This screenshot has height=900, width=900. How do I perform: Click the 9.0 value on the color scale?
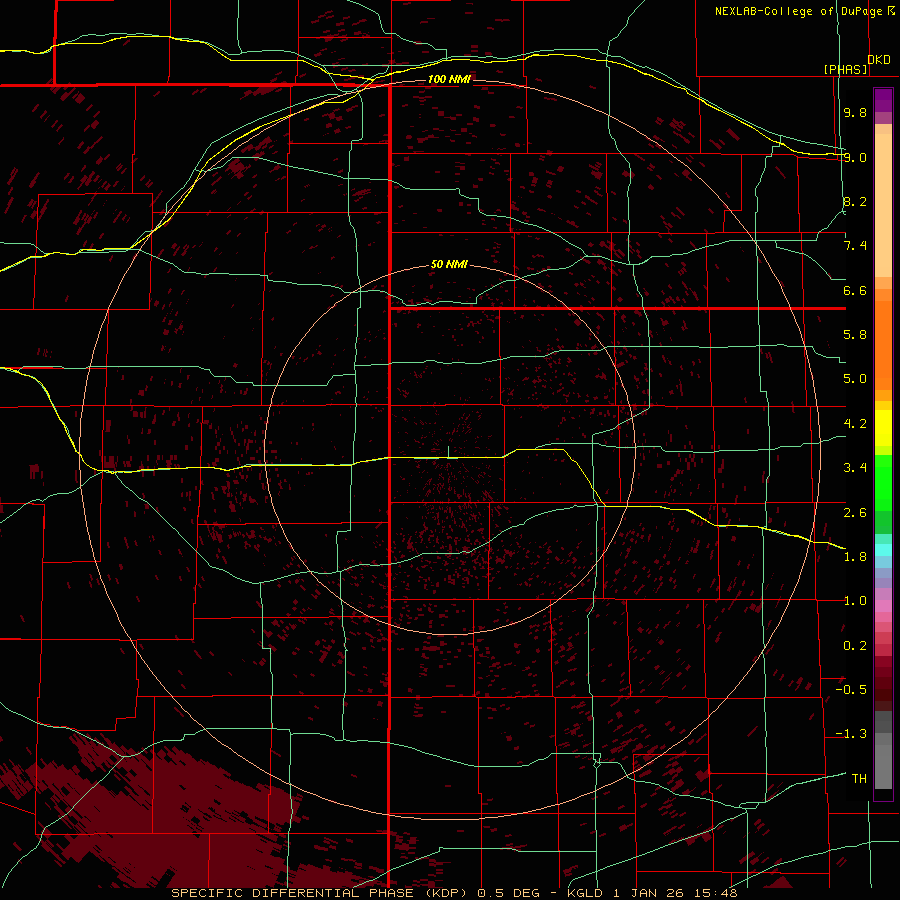855,157
